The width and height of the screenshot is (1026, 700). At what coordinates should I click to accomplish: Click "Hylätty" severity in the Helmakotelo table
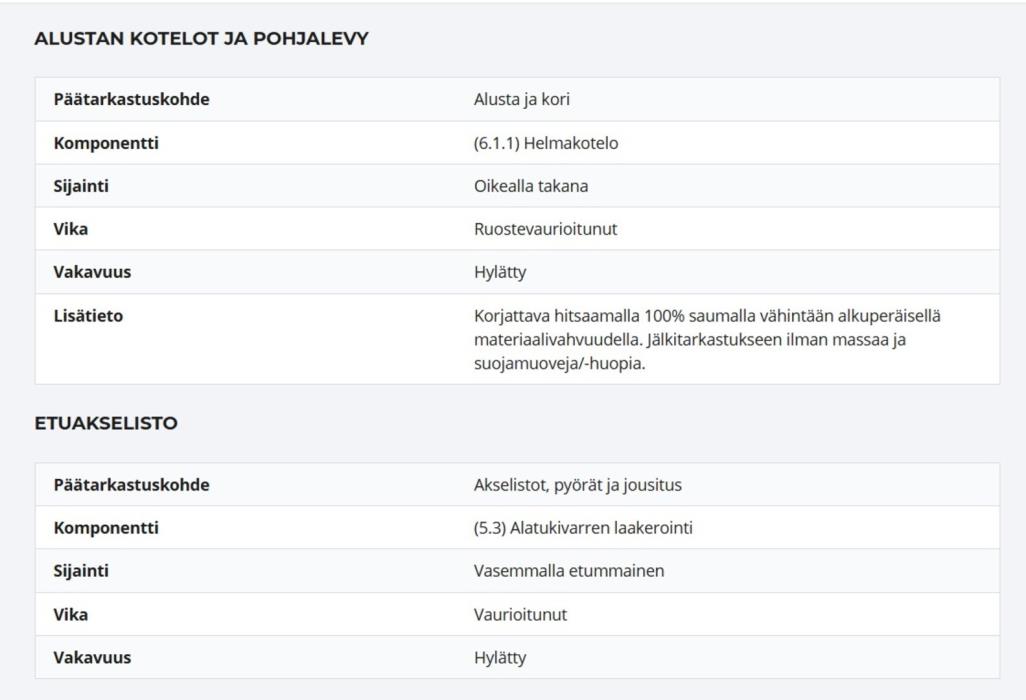[500, 272]
